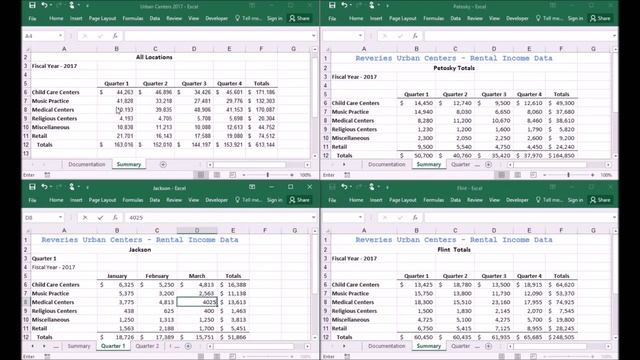The height and width of the screenshot is (360, 640).
Task: Save the Petosky workbook
Action: (332, 5)
